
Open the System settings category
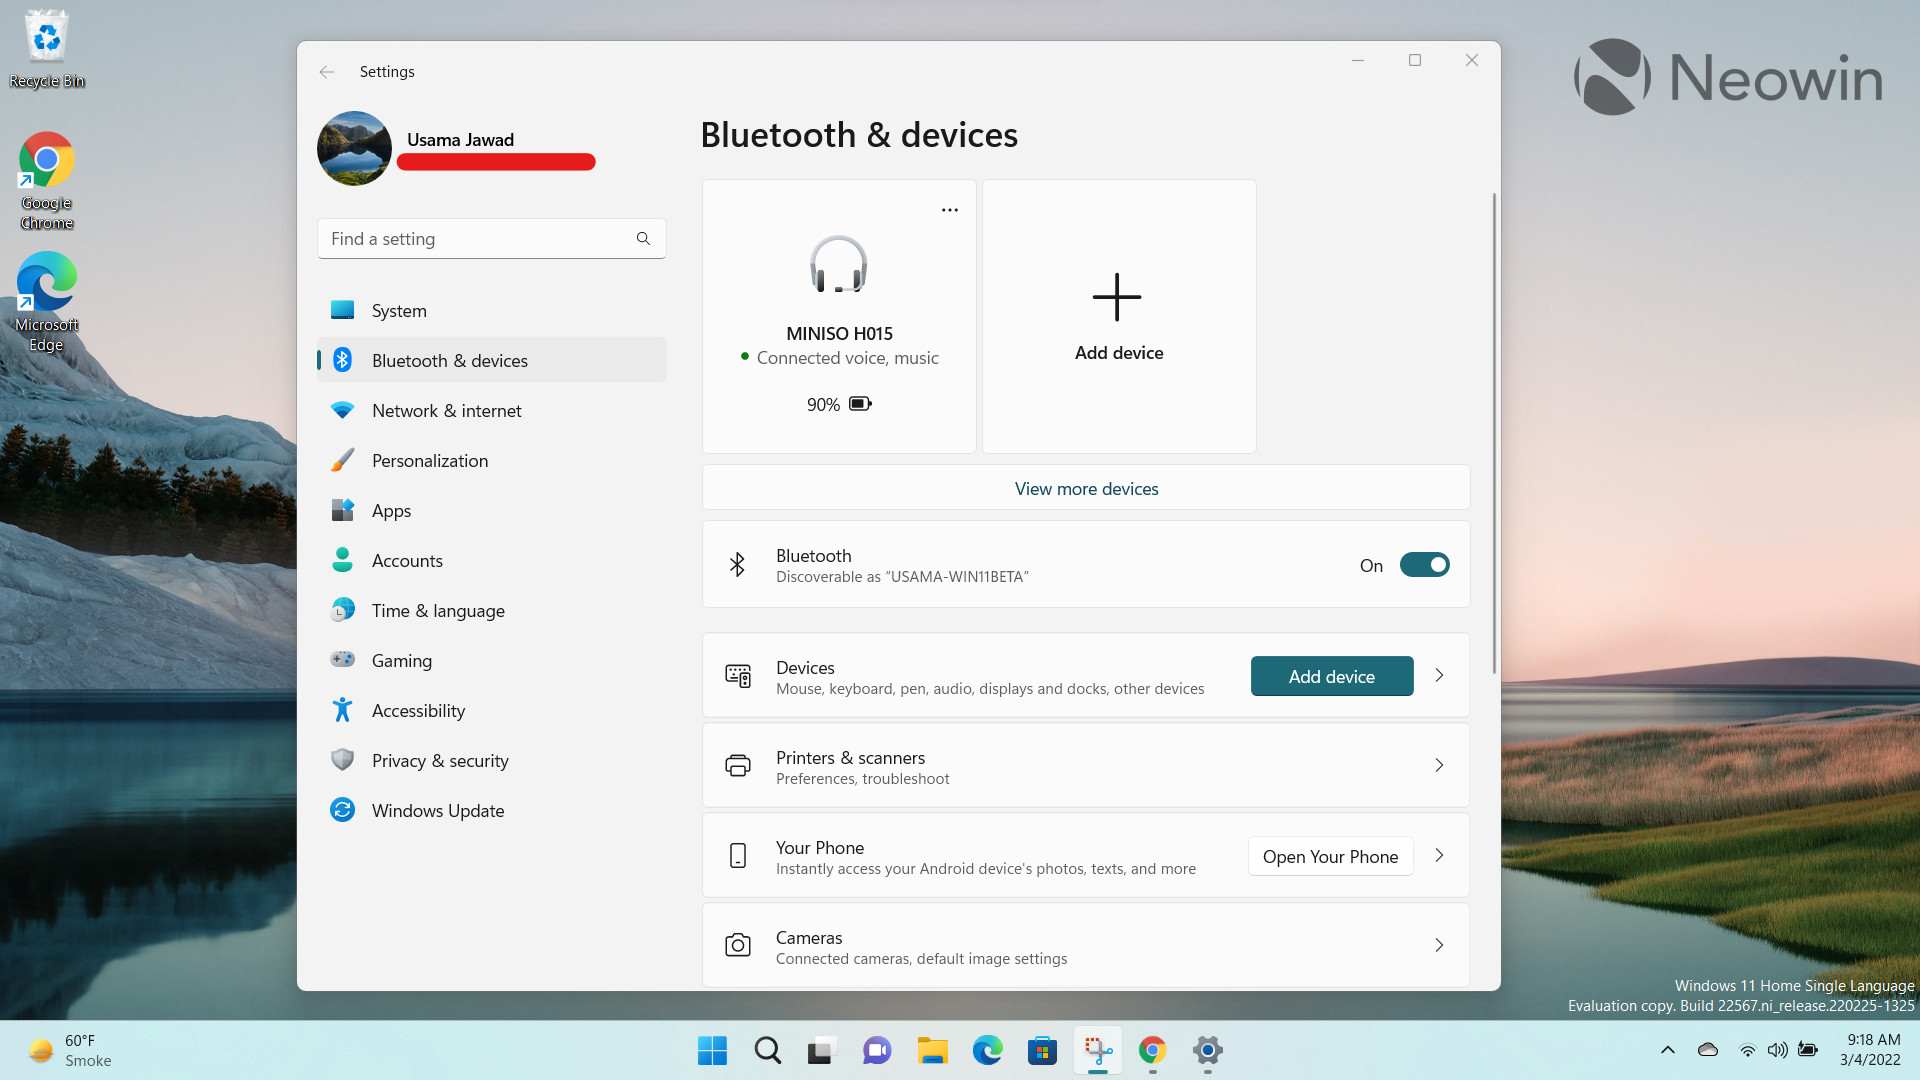pos(491,310)
